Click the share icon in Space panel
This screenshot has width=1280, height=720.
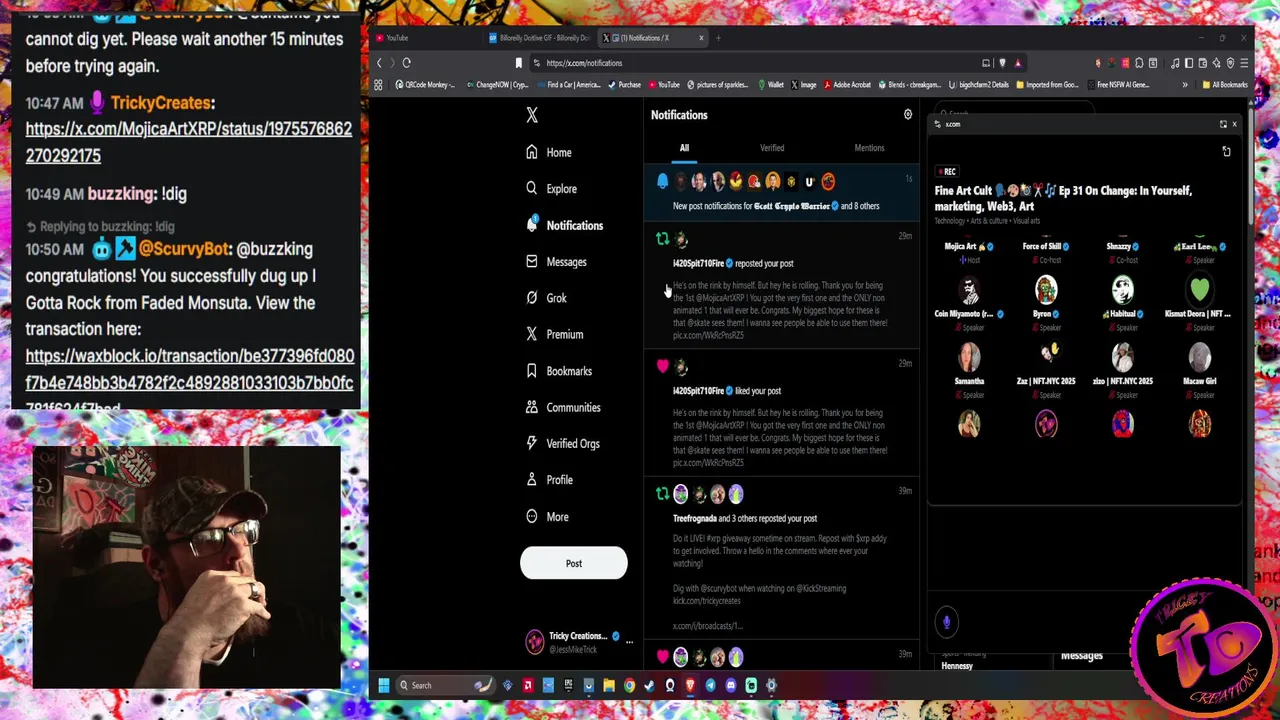pyautogui.click(x=1226, y=151)
